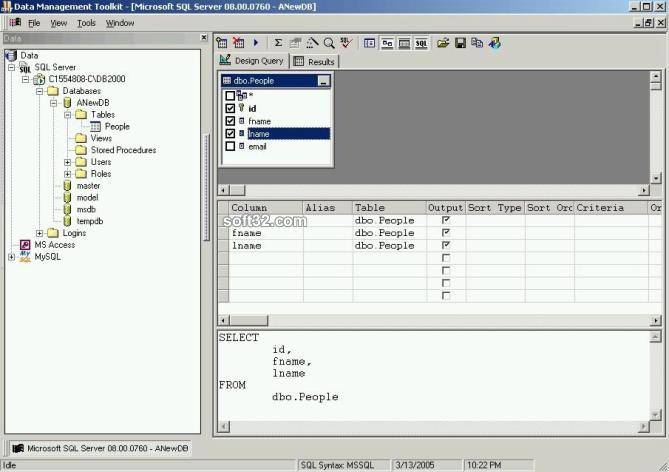This screenshot has height=472, width=669.
Task: Click the Criteria column header
Action: coord(611,208)
